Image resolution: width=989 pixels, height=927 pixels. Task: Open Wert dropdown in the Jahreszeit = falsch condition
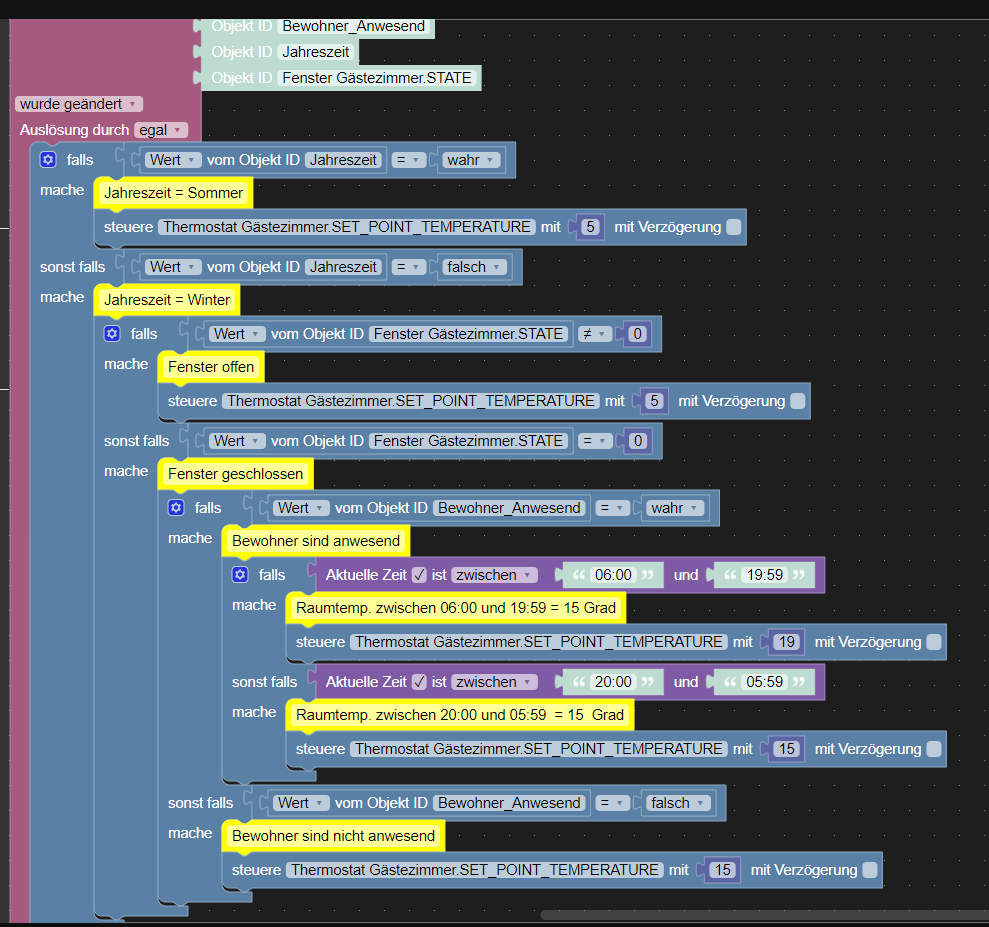point(173,267)
